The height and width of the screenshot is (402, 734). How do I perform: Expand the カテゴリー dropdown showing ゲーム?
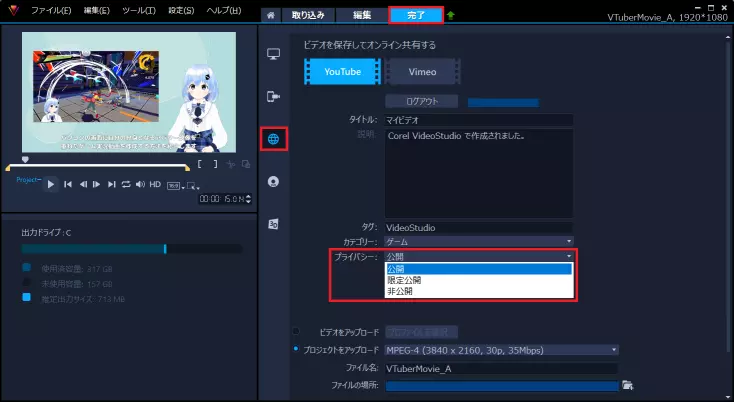point(478,241)
